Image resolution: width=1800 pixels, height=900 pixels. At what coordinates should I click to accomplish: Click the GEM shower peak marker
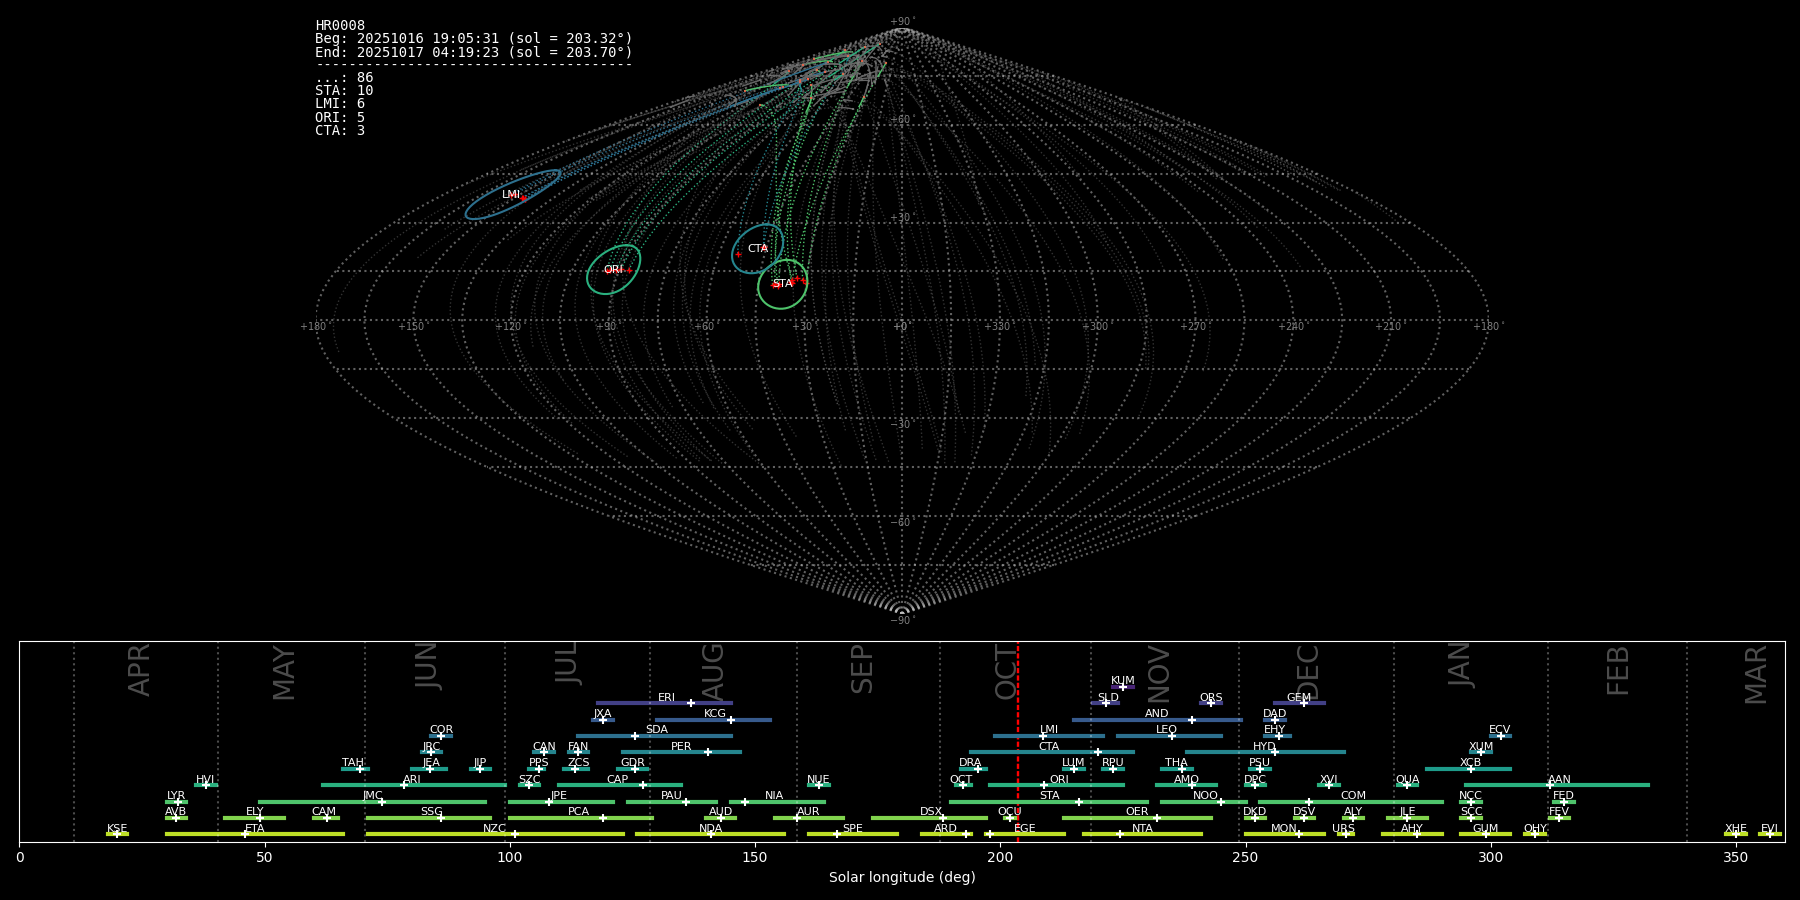1303,703
